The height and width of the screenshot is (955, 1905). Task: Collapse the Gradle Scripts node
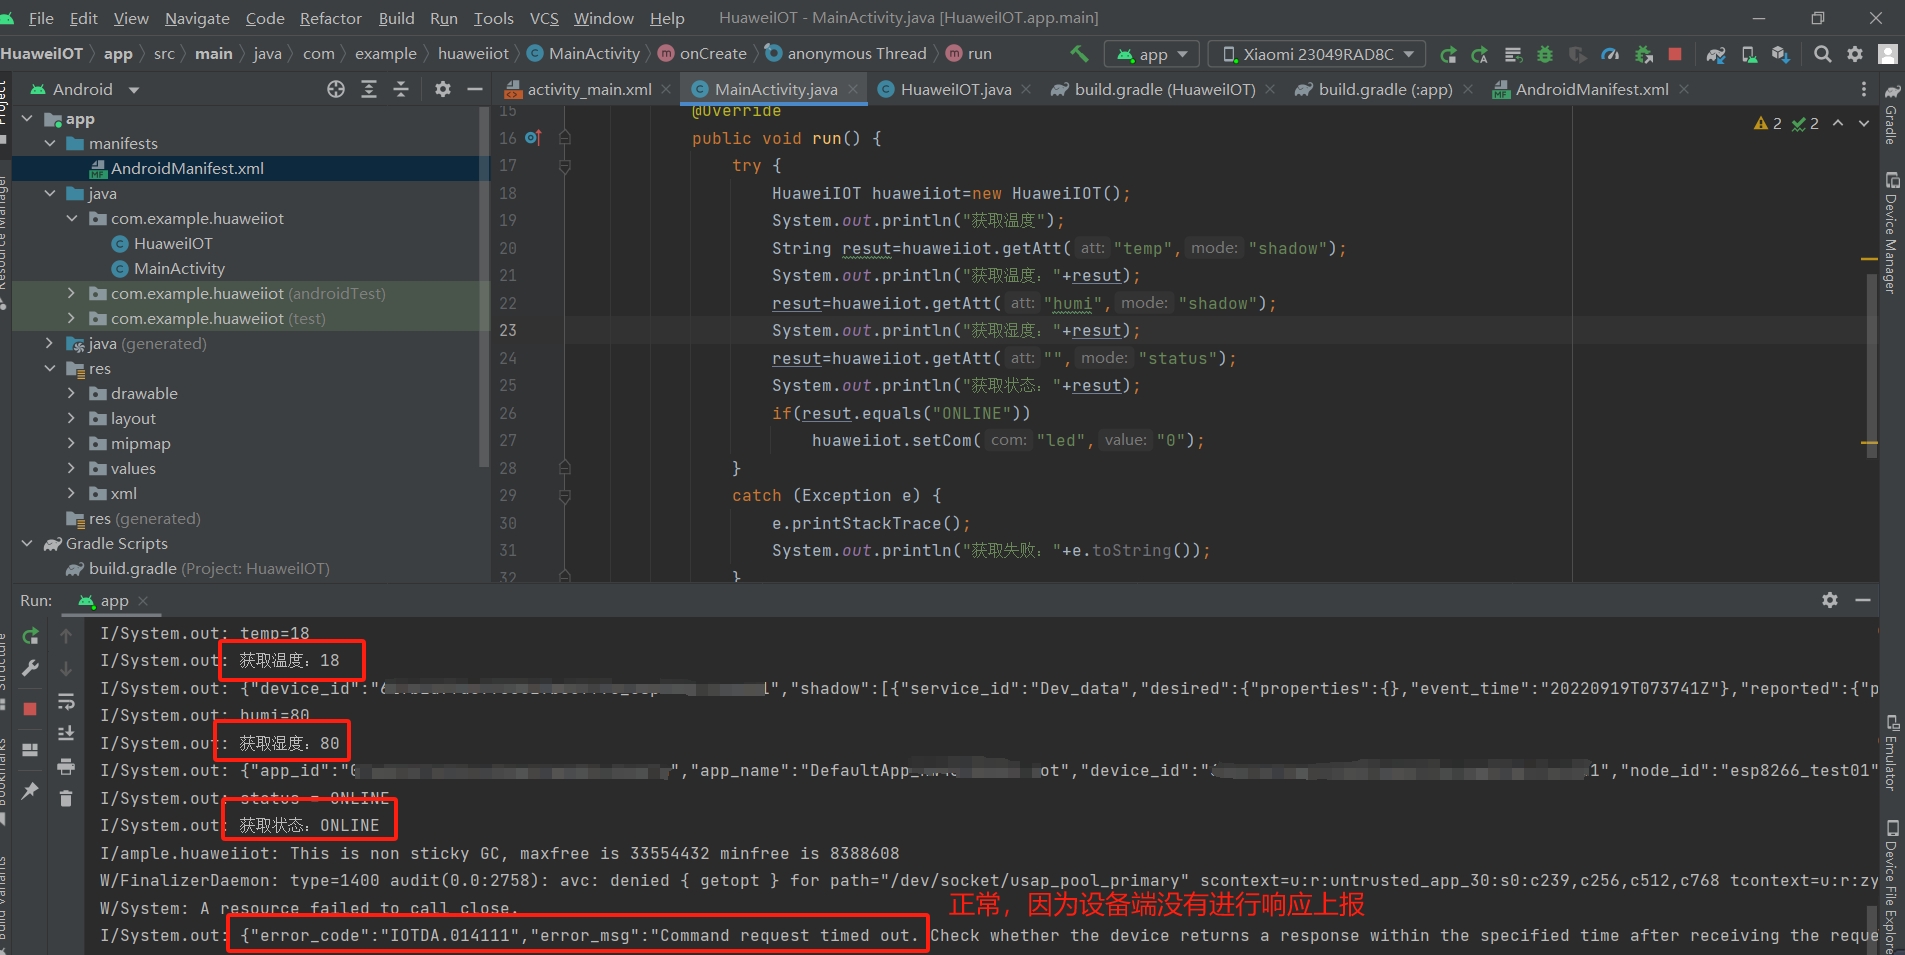click(27, 543)
